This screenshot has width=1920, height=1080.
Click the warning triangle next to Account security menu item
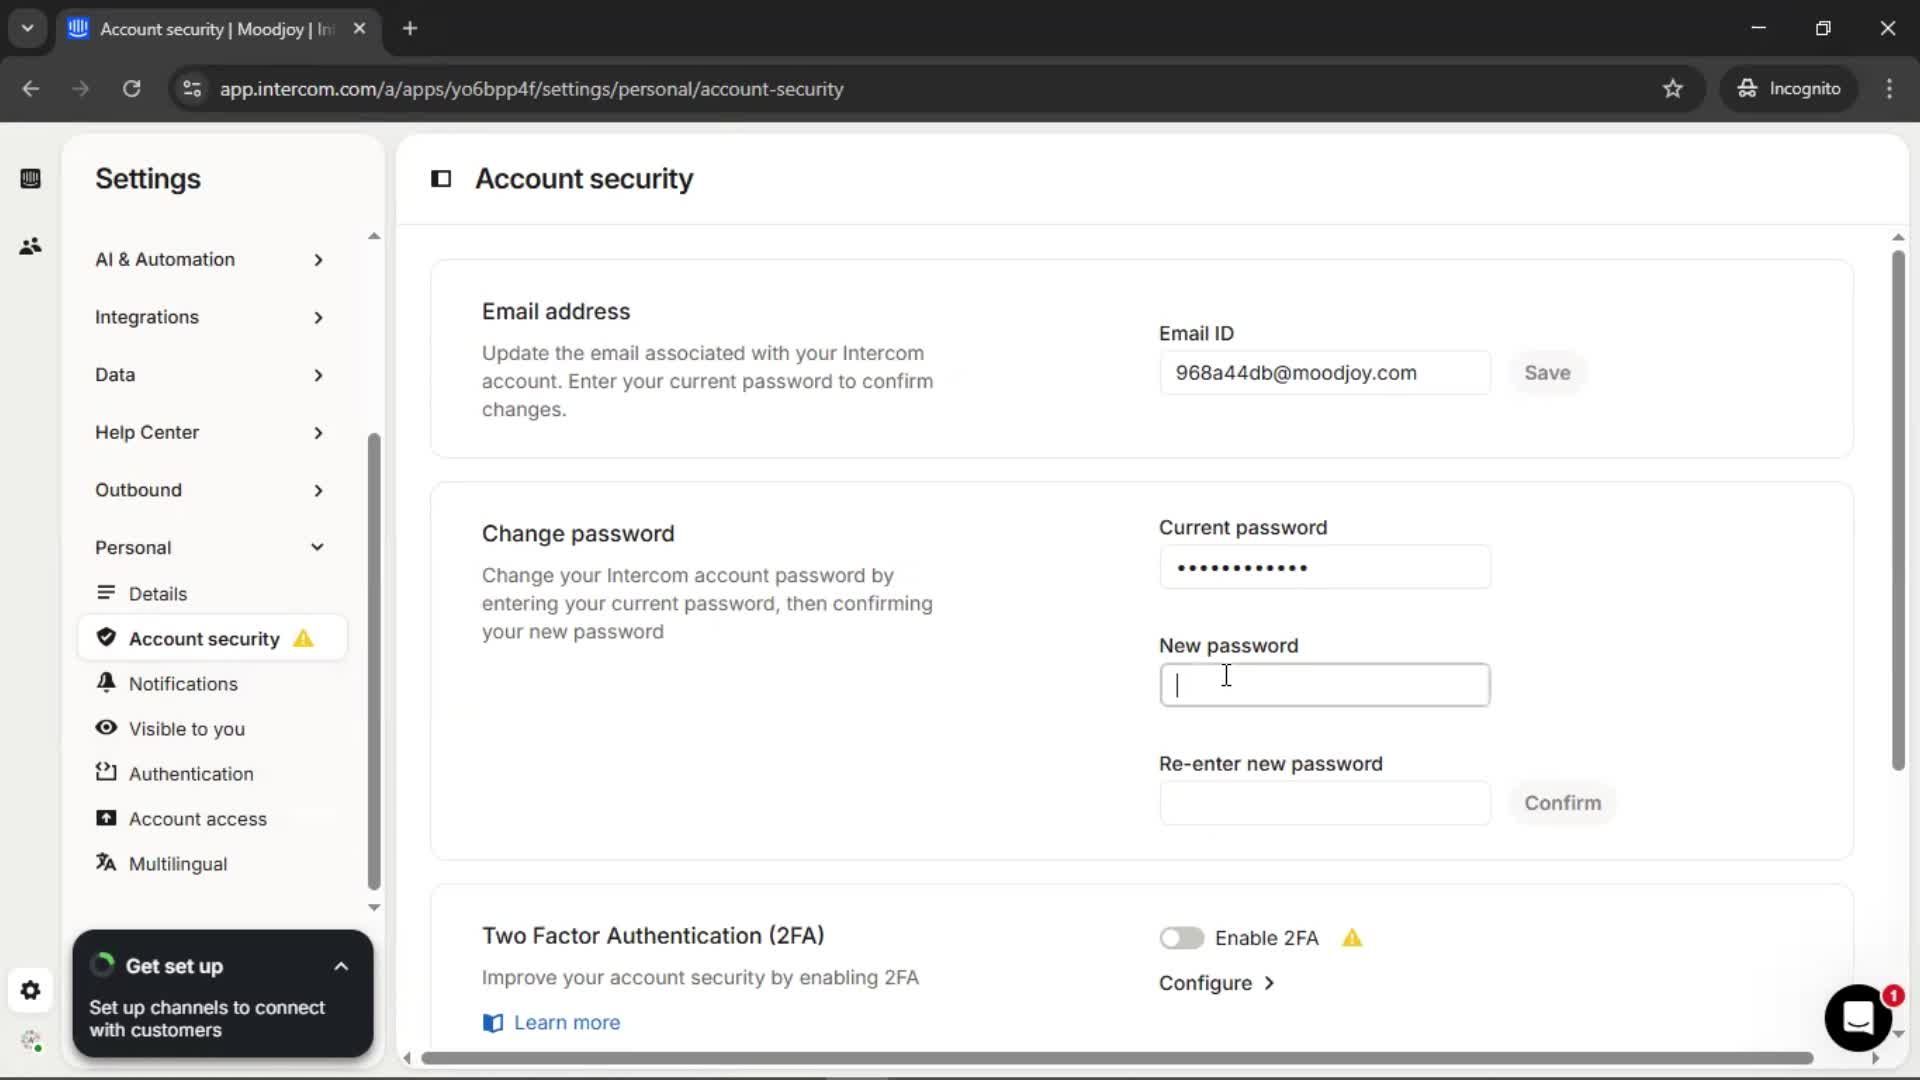click(303, 638)
